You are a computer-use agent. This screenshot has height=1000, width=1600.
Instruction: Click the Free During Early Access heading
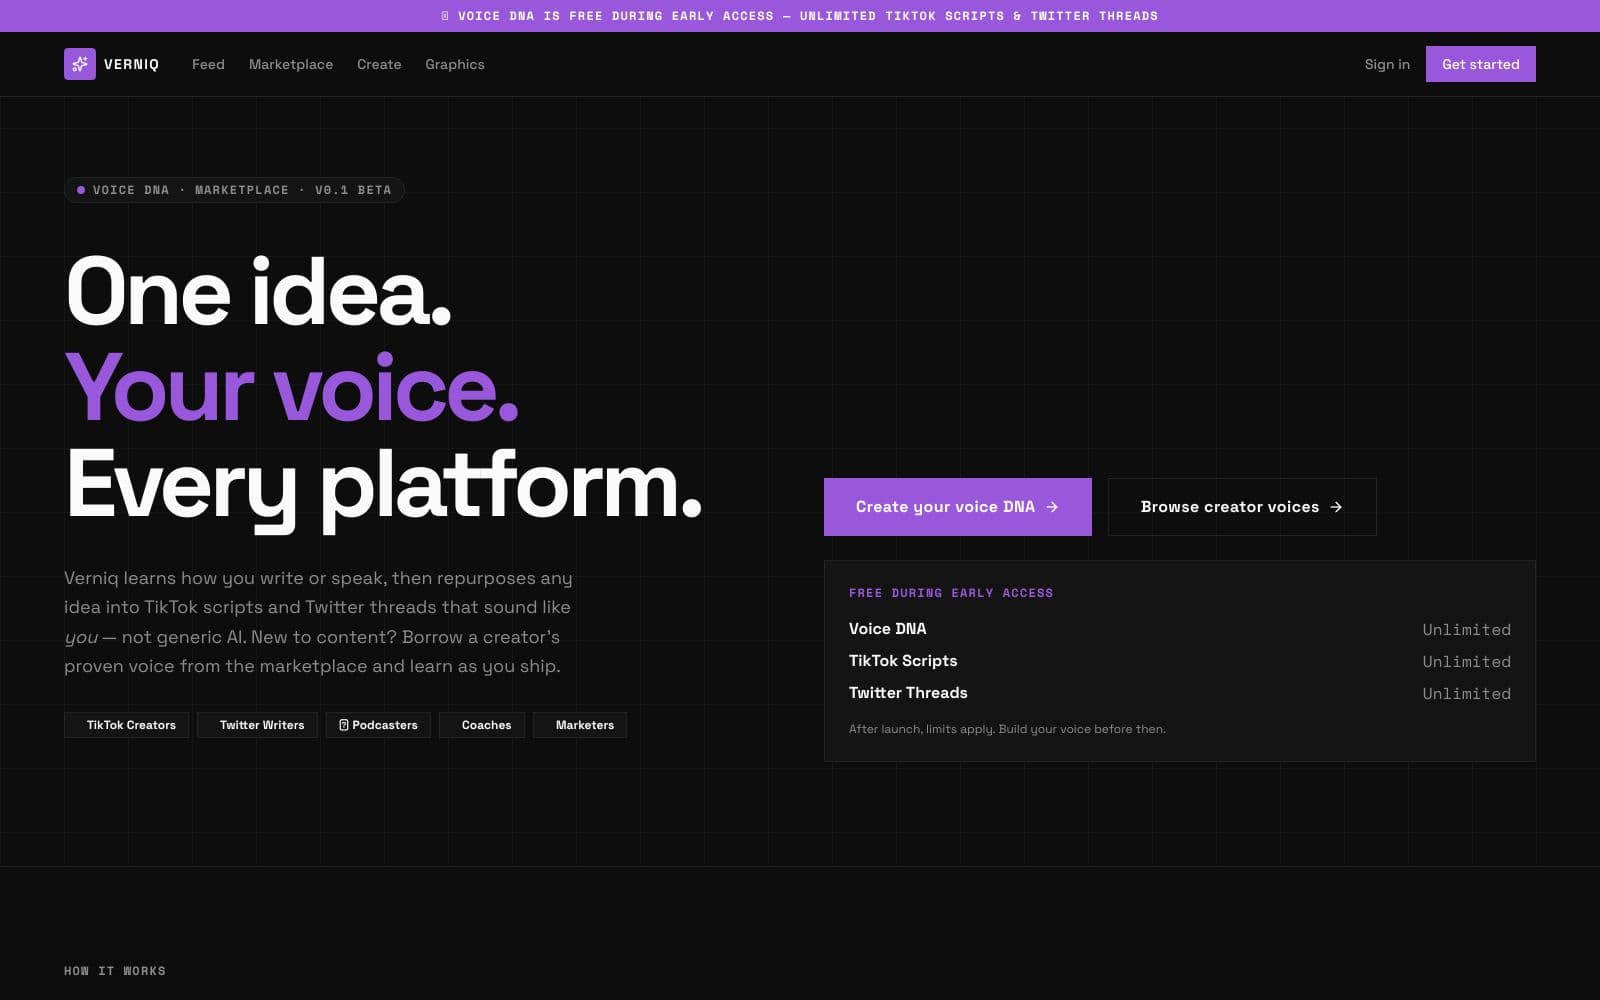pyautogui.click(x=951, y=593)
